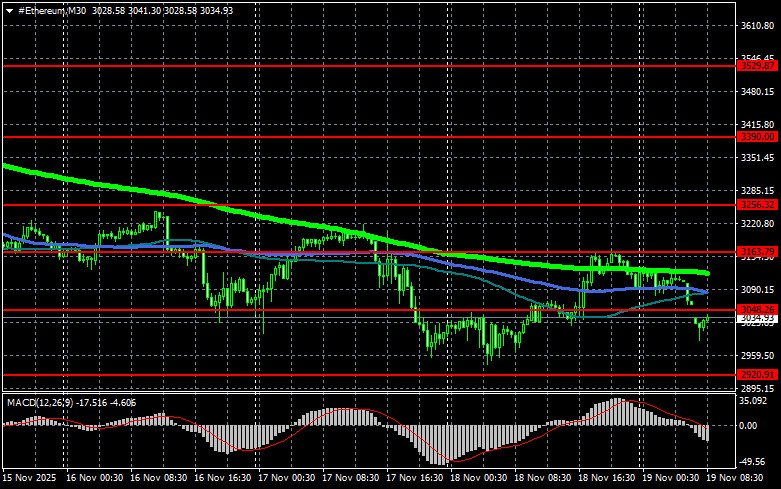Open the dropdown triangle beside #Ethereum,M30
Image resolution: width=781 pixels, height=489 pixels.
8,9
